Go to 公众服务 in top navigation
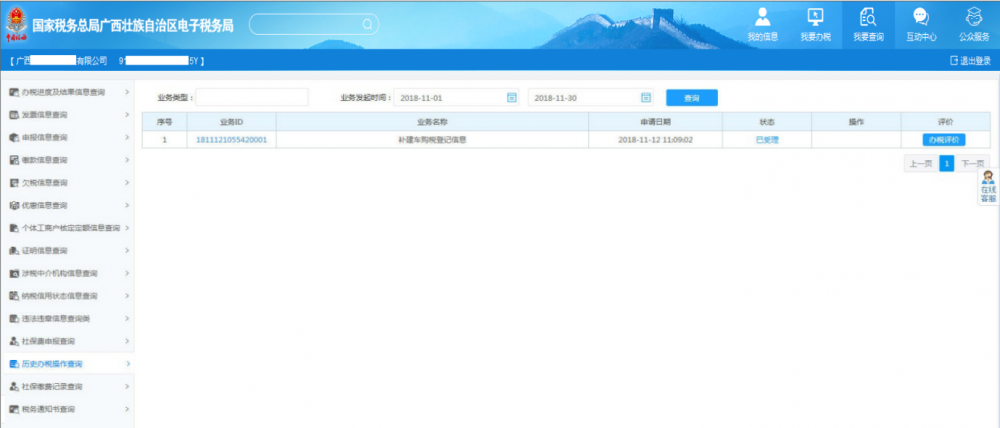The height and width of the screenshot is (428, 1000). [973, 23]
